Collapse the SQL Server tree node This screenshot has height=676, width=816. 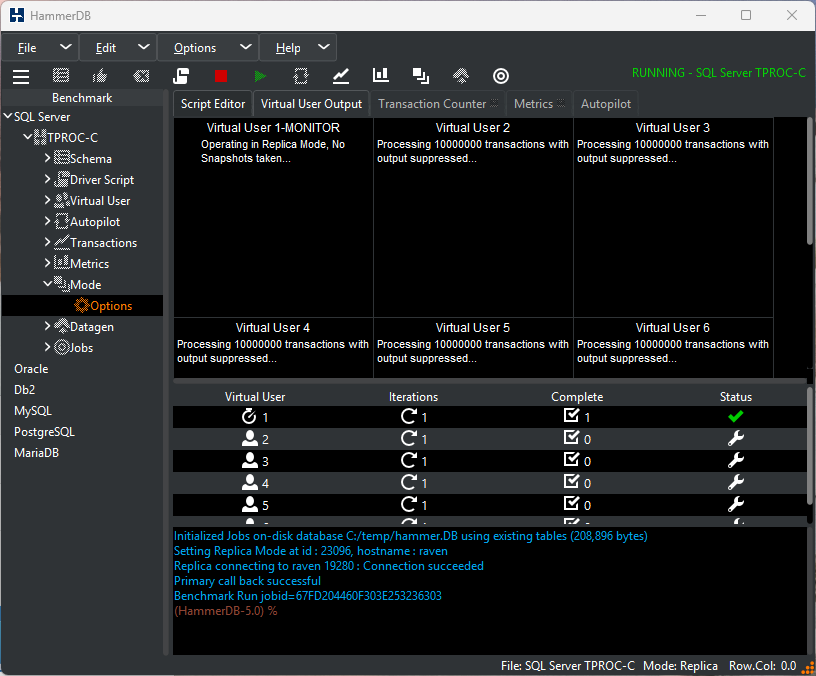pos(8,116)
